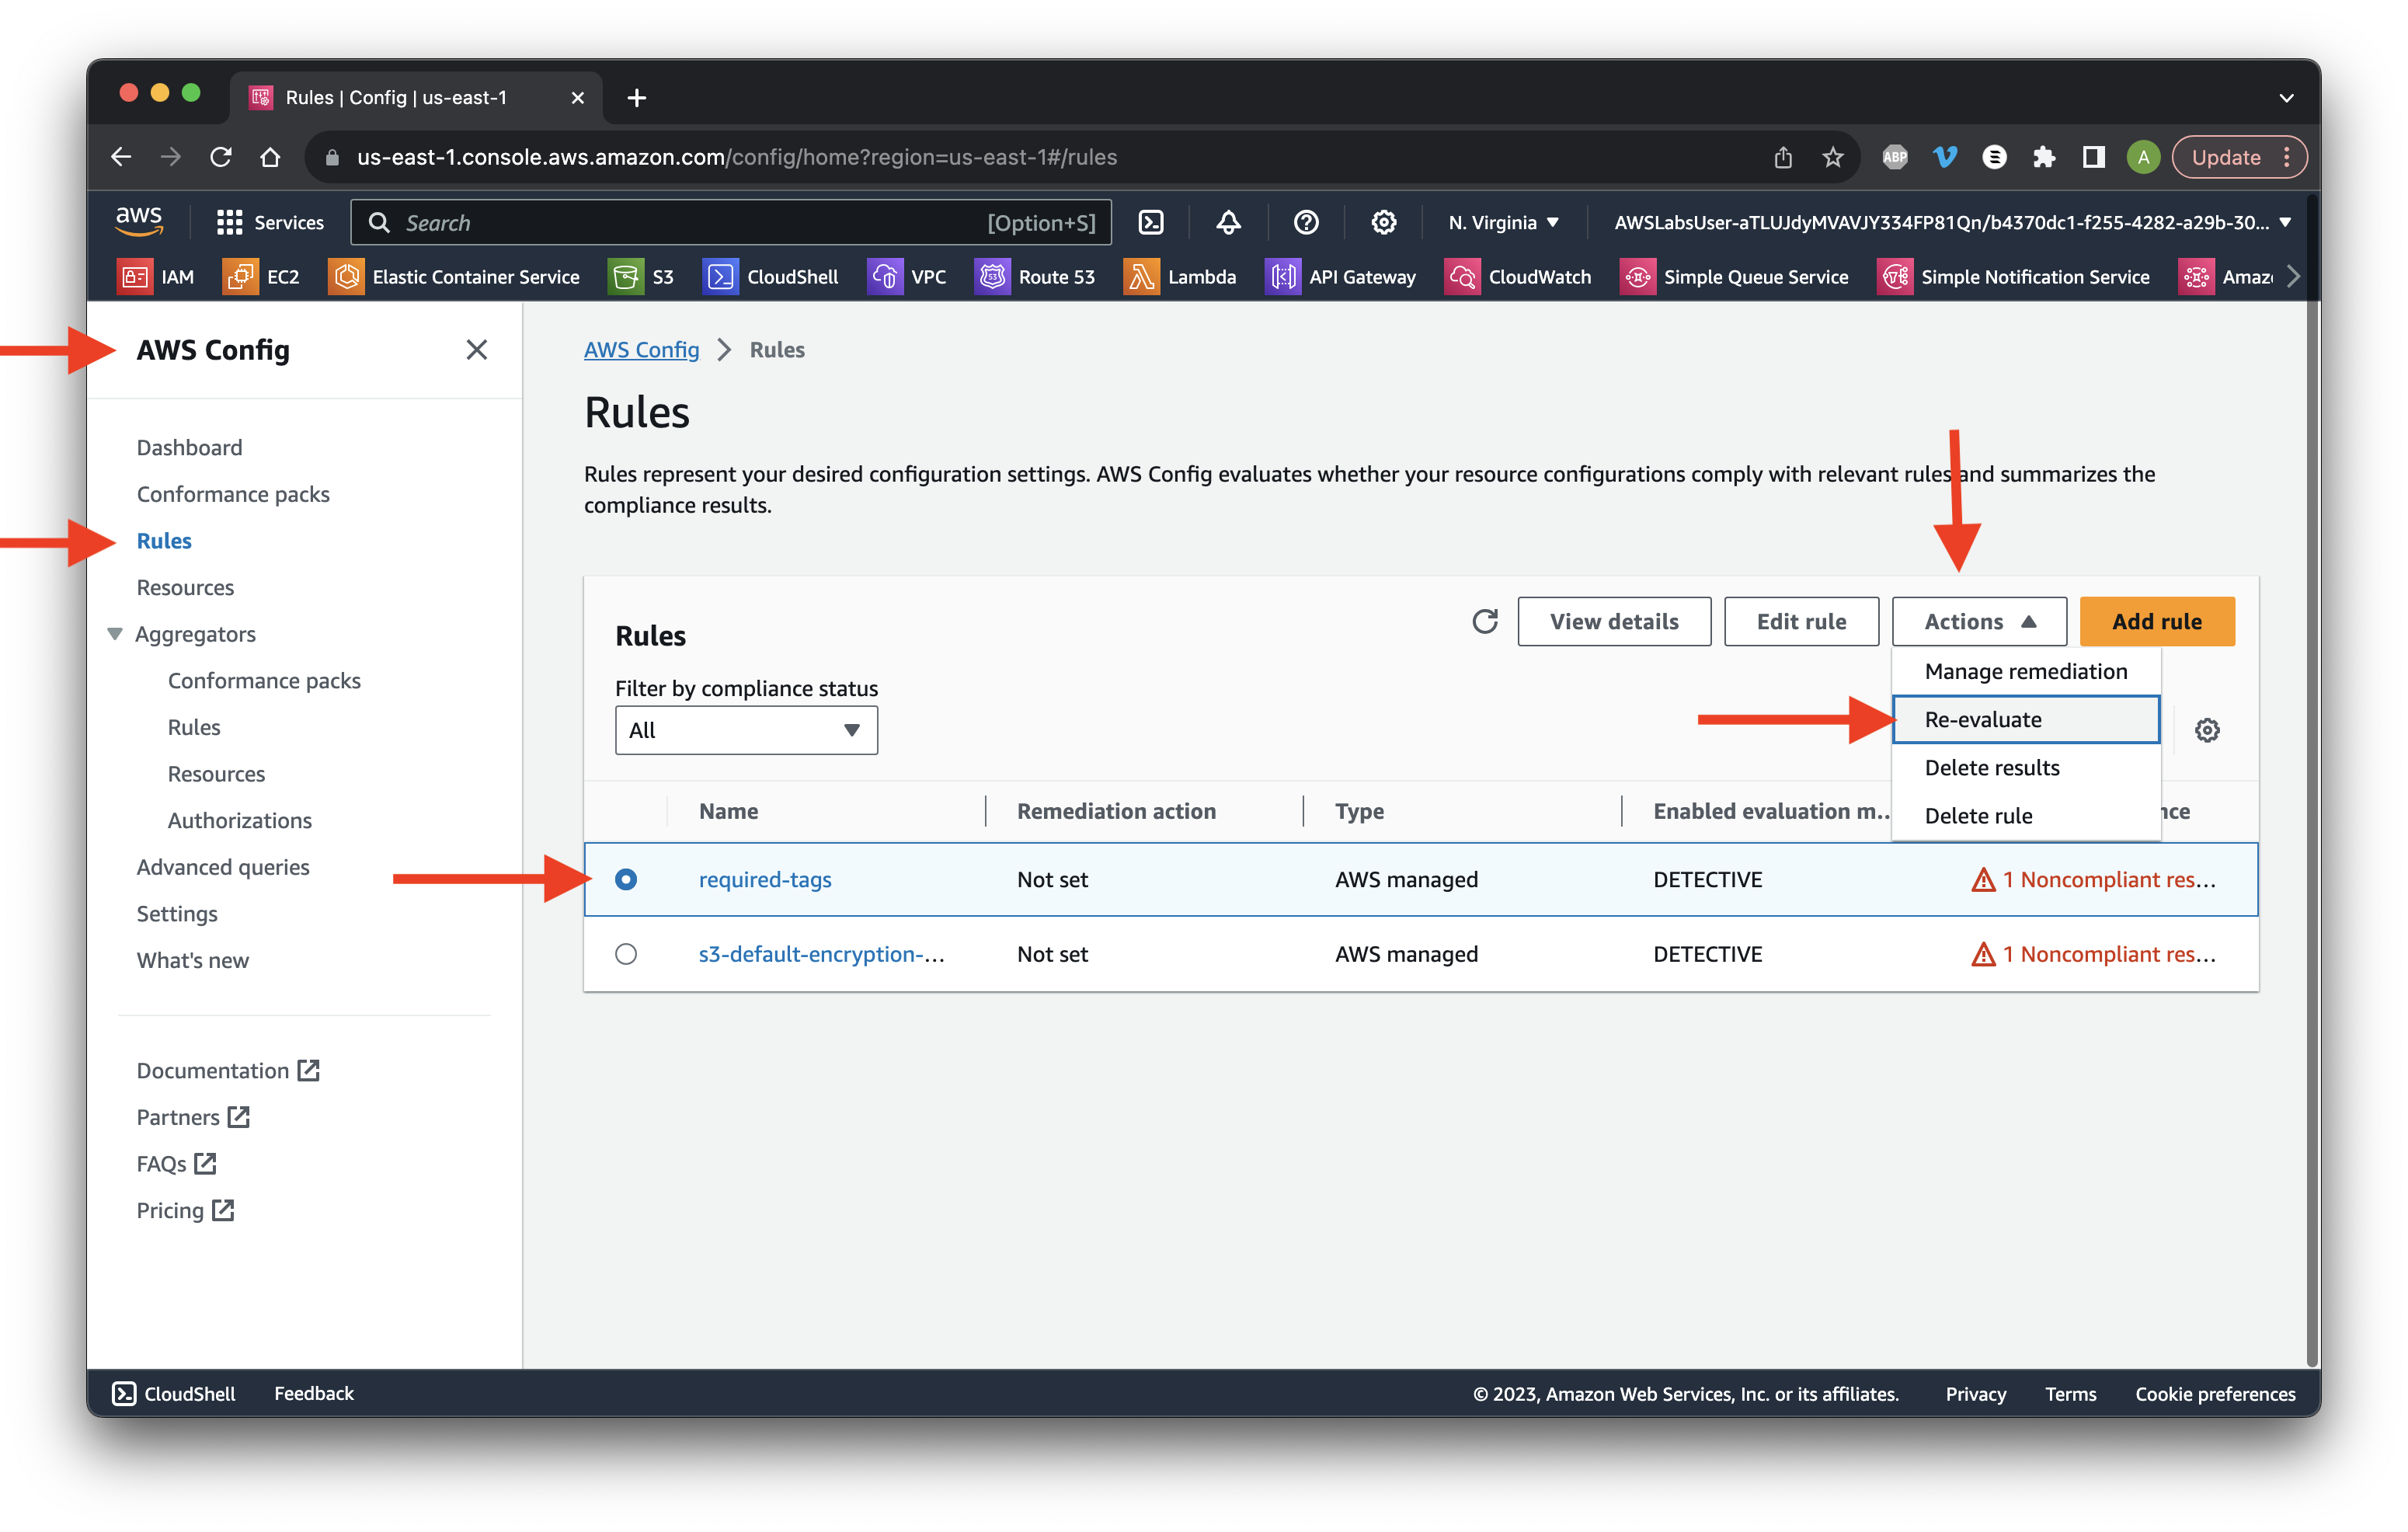This screenshot has height=1532, width=2408.
Task: Open Lambda shortcut in favorites bar
Action: [x=1180, y=277]
